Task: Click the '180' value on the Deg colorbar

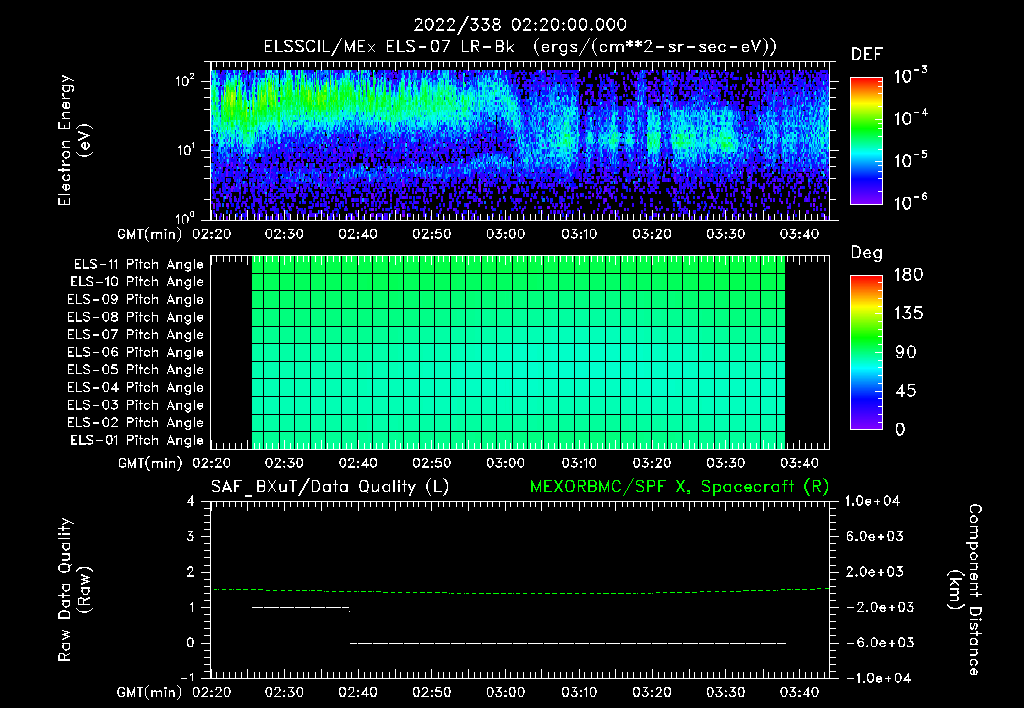Action: click(x=908, y=275)
